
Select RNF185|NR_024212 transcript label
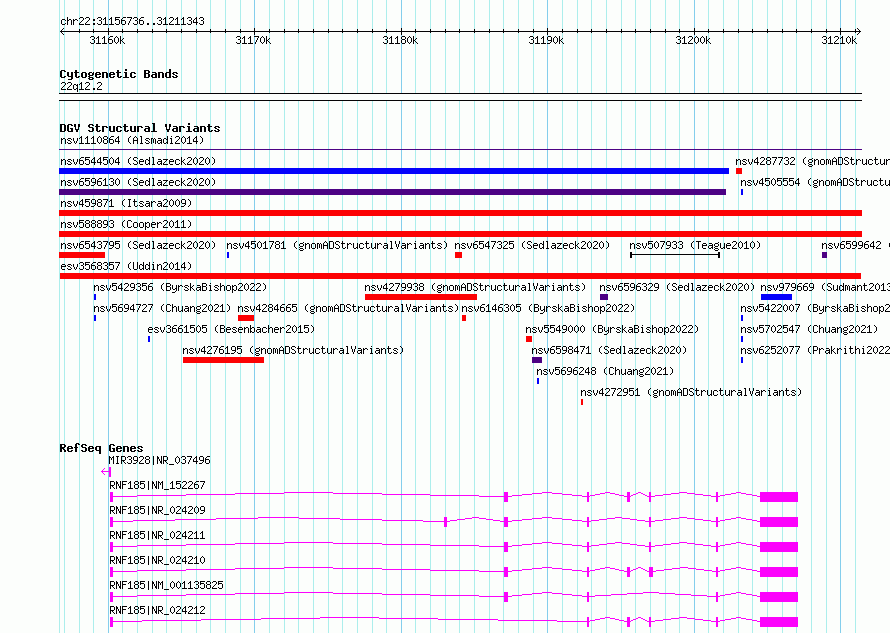tap(157, 610)
